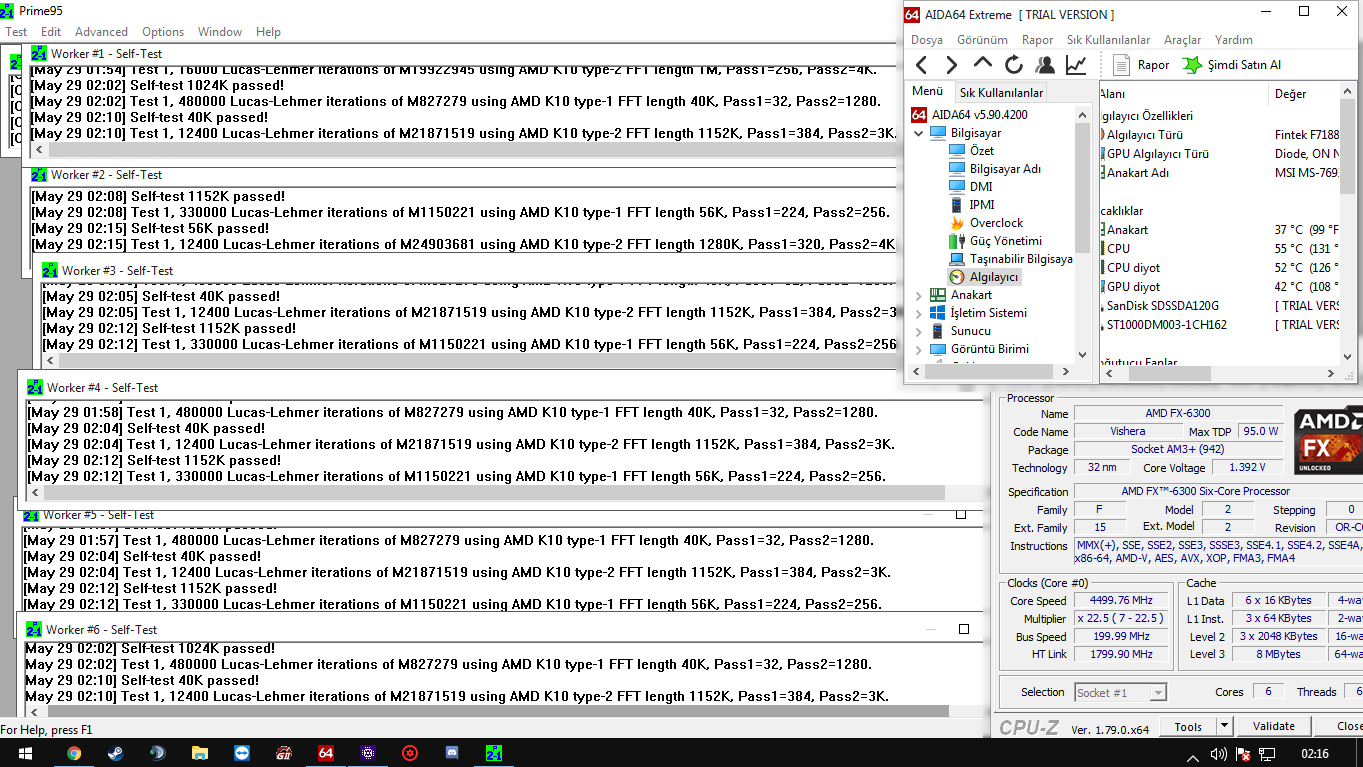
Task: Select Overclock flame icon in tree
Action: (x=956, y=223)
